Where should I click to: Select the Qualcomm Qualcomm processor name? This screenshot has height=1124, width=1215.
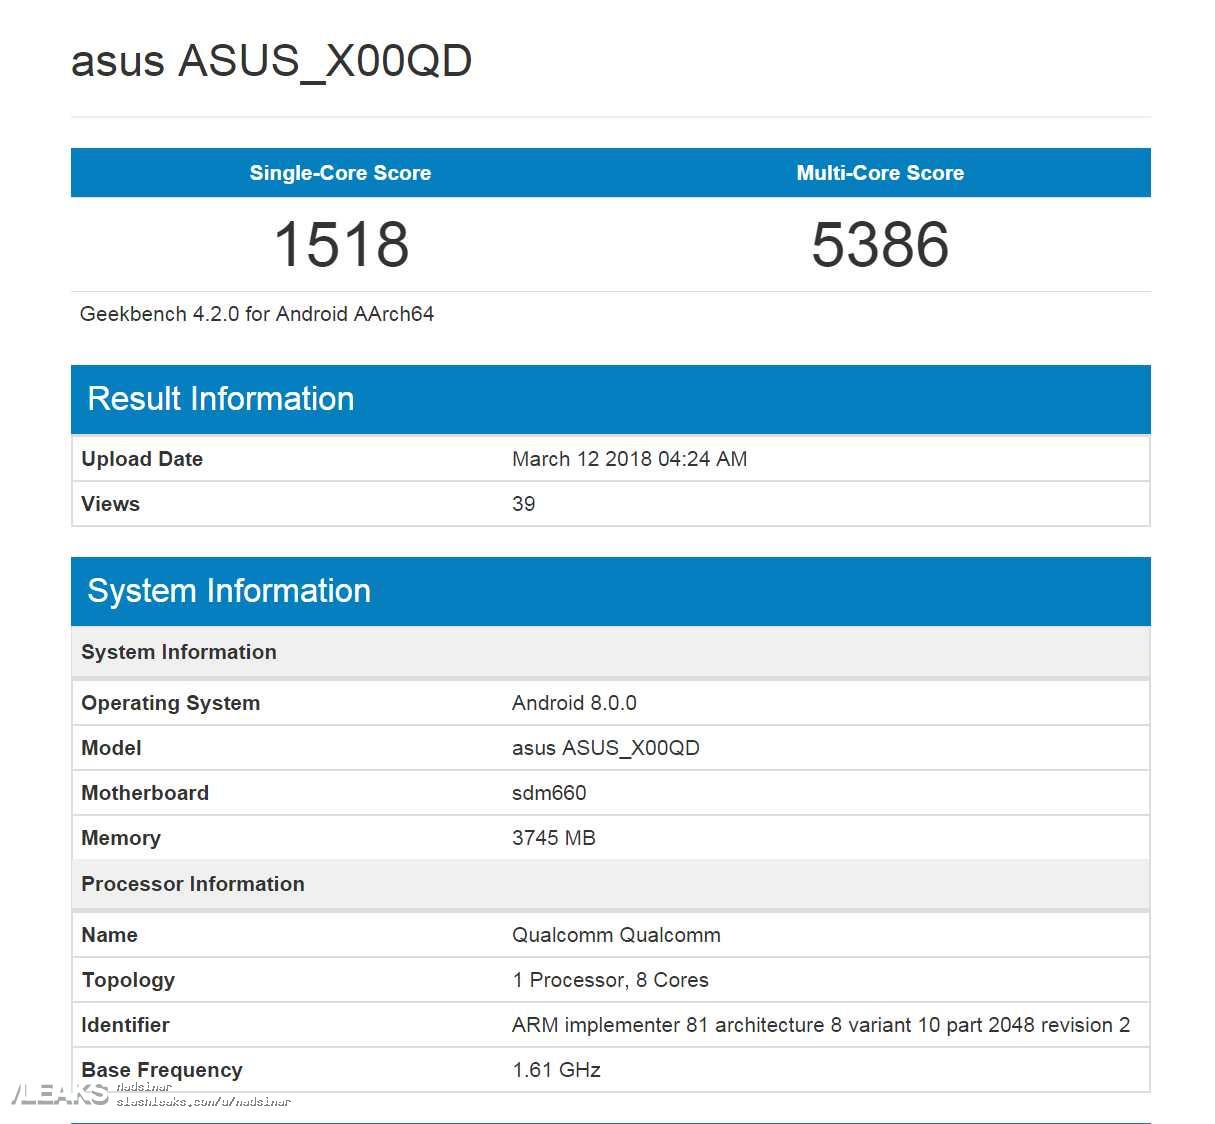pos(616,934)
